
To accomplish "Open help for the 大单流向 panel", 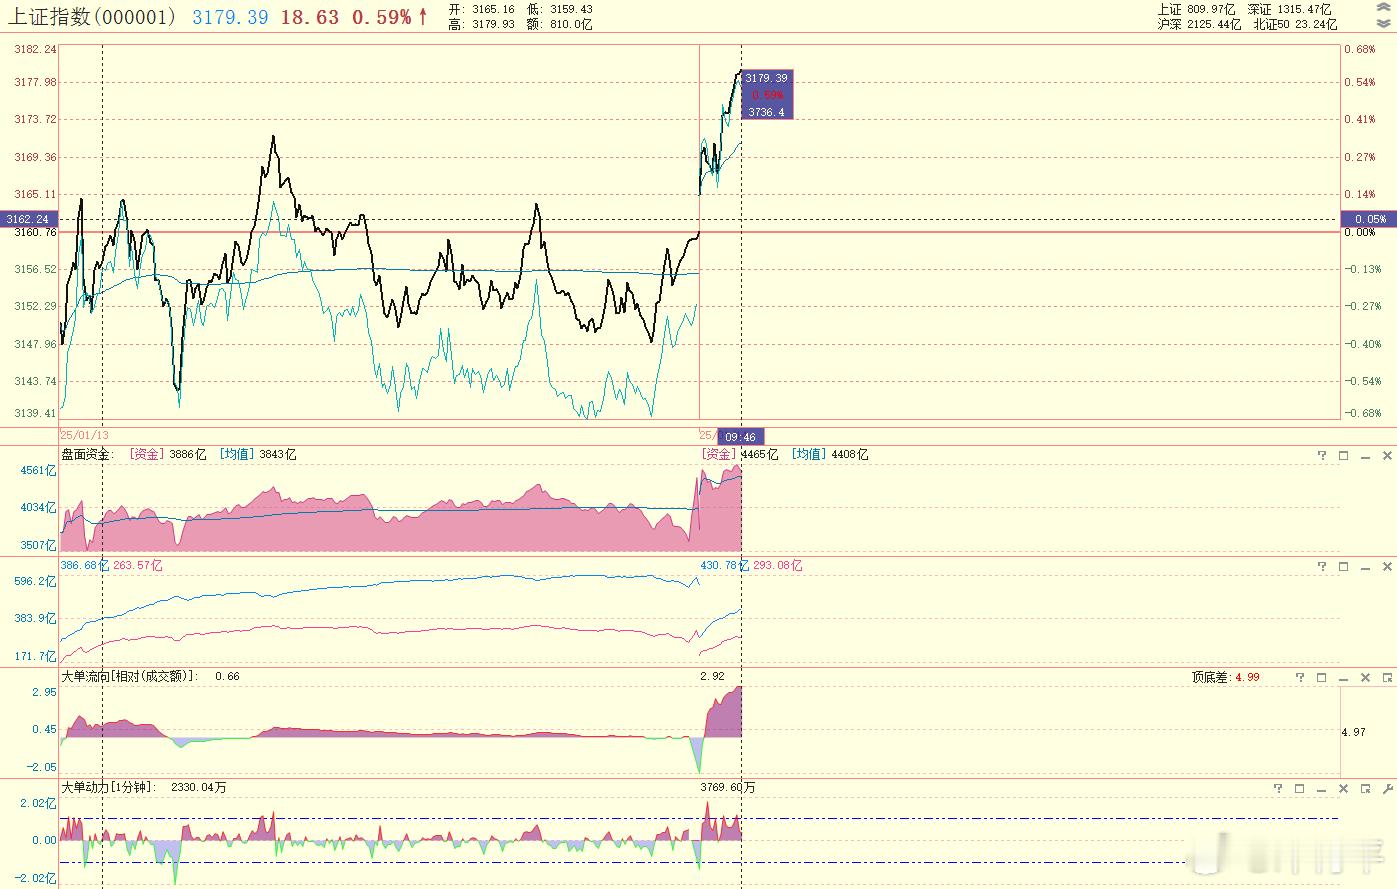I will [x=1300, y=677].
